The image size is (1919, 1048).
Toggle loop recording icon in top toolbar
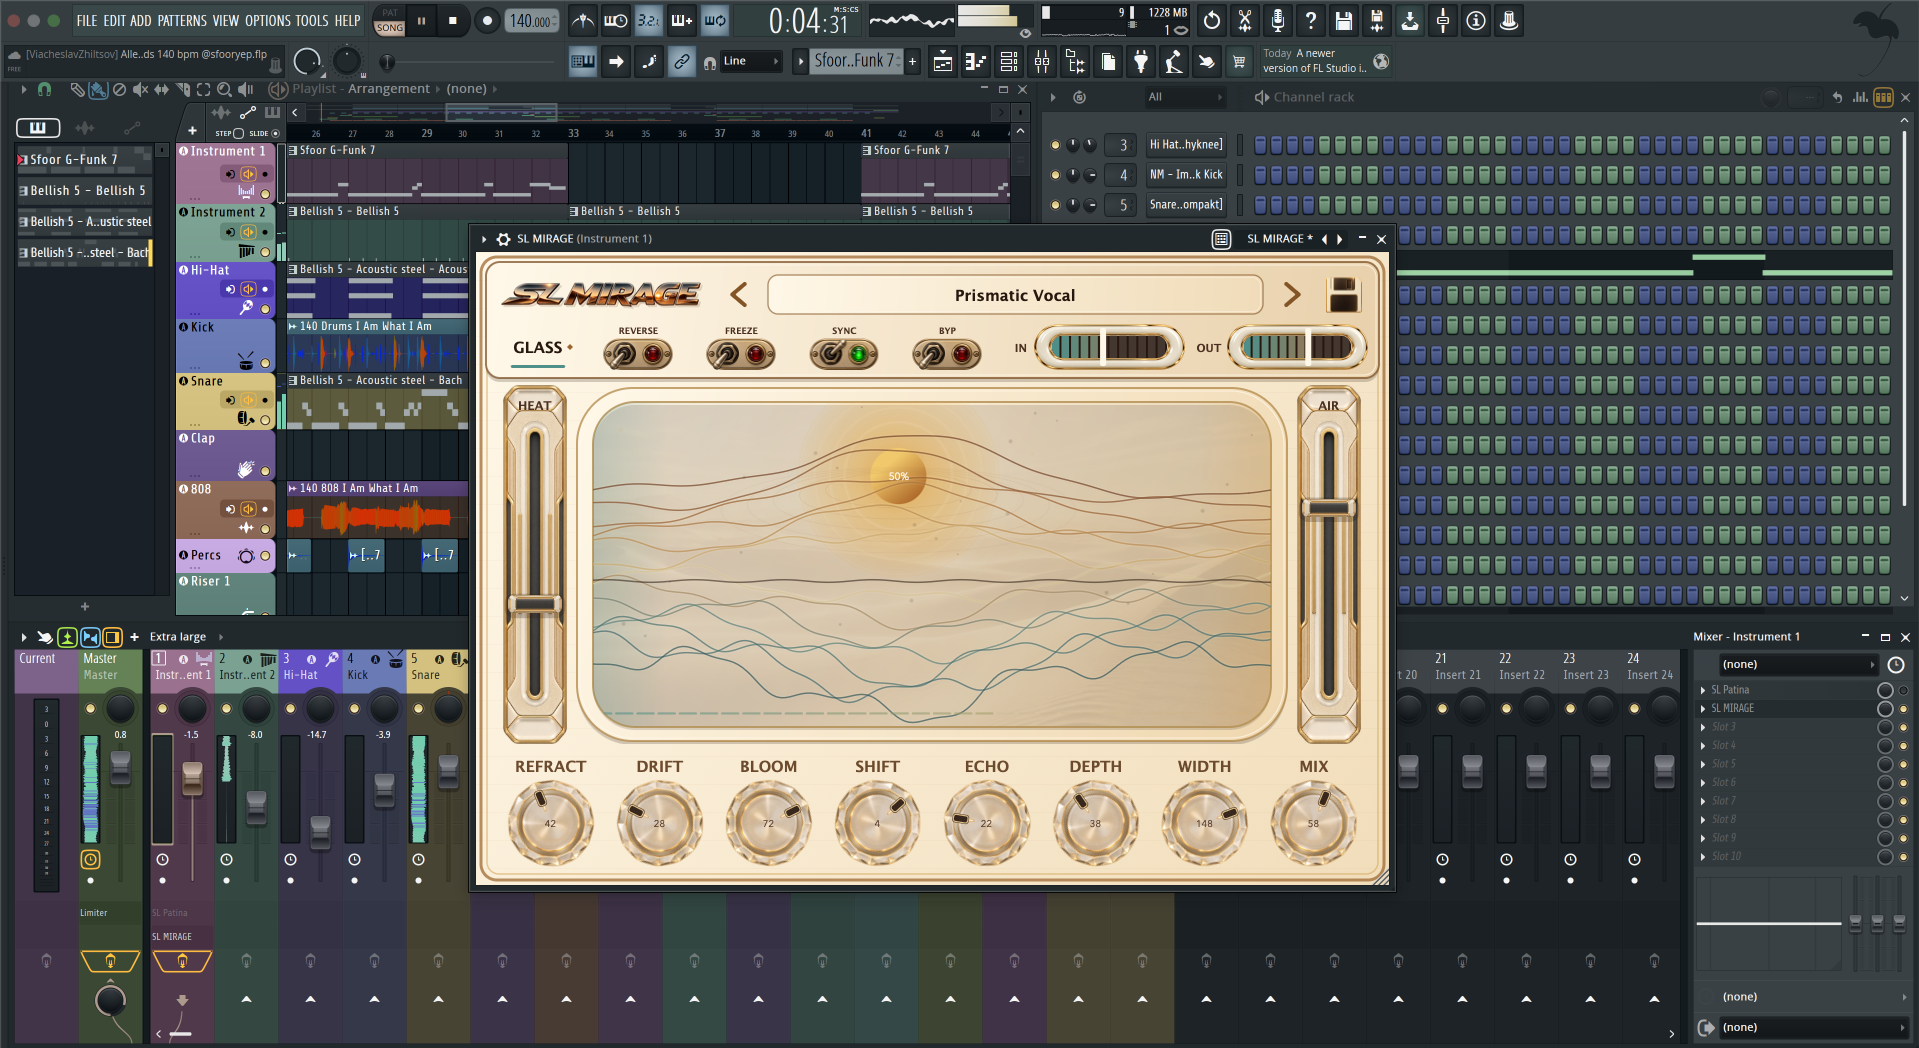click(x=715, y=20)
